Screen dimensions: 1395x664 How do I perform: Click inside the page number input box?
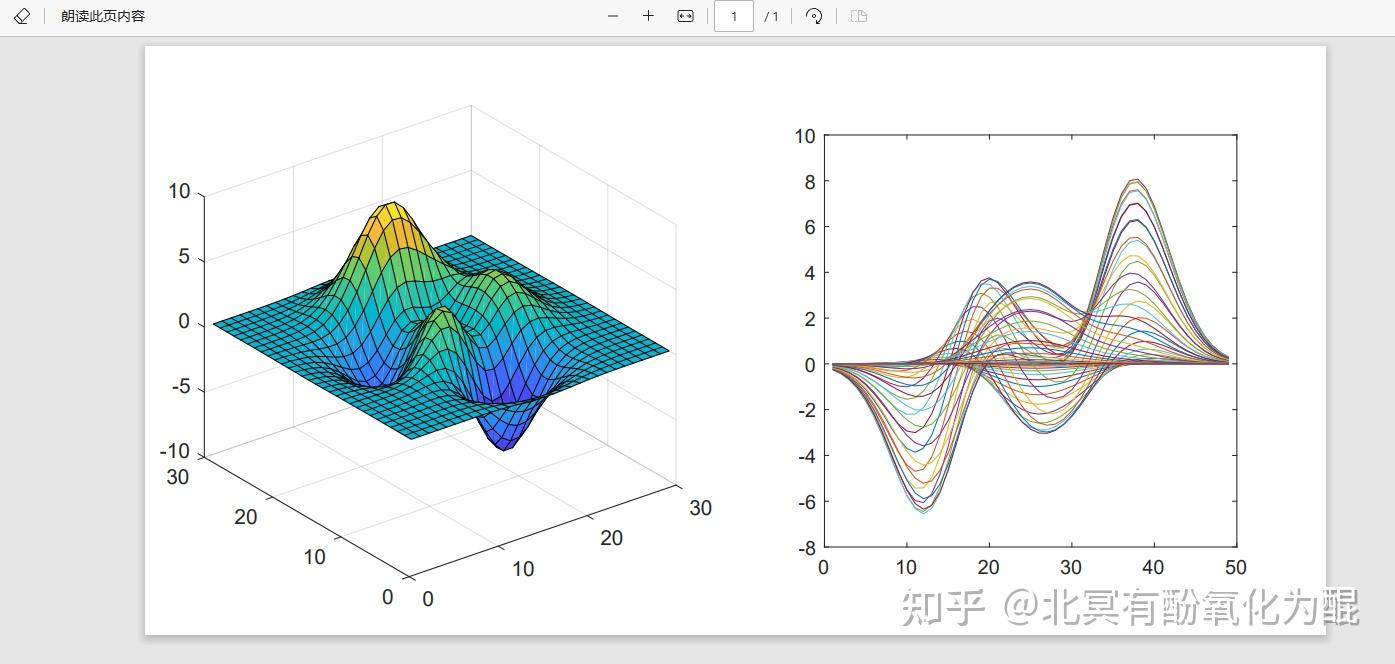pos(733,16)
